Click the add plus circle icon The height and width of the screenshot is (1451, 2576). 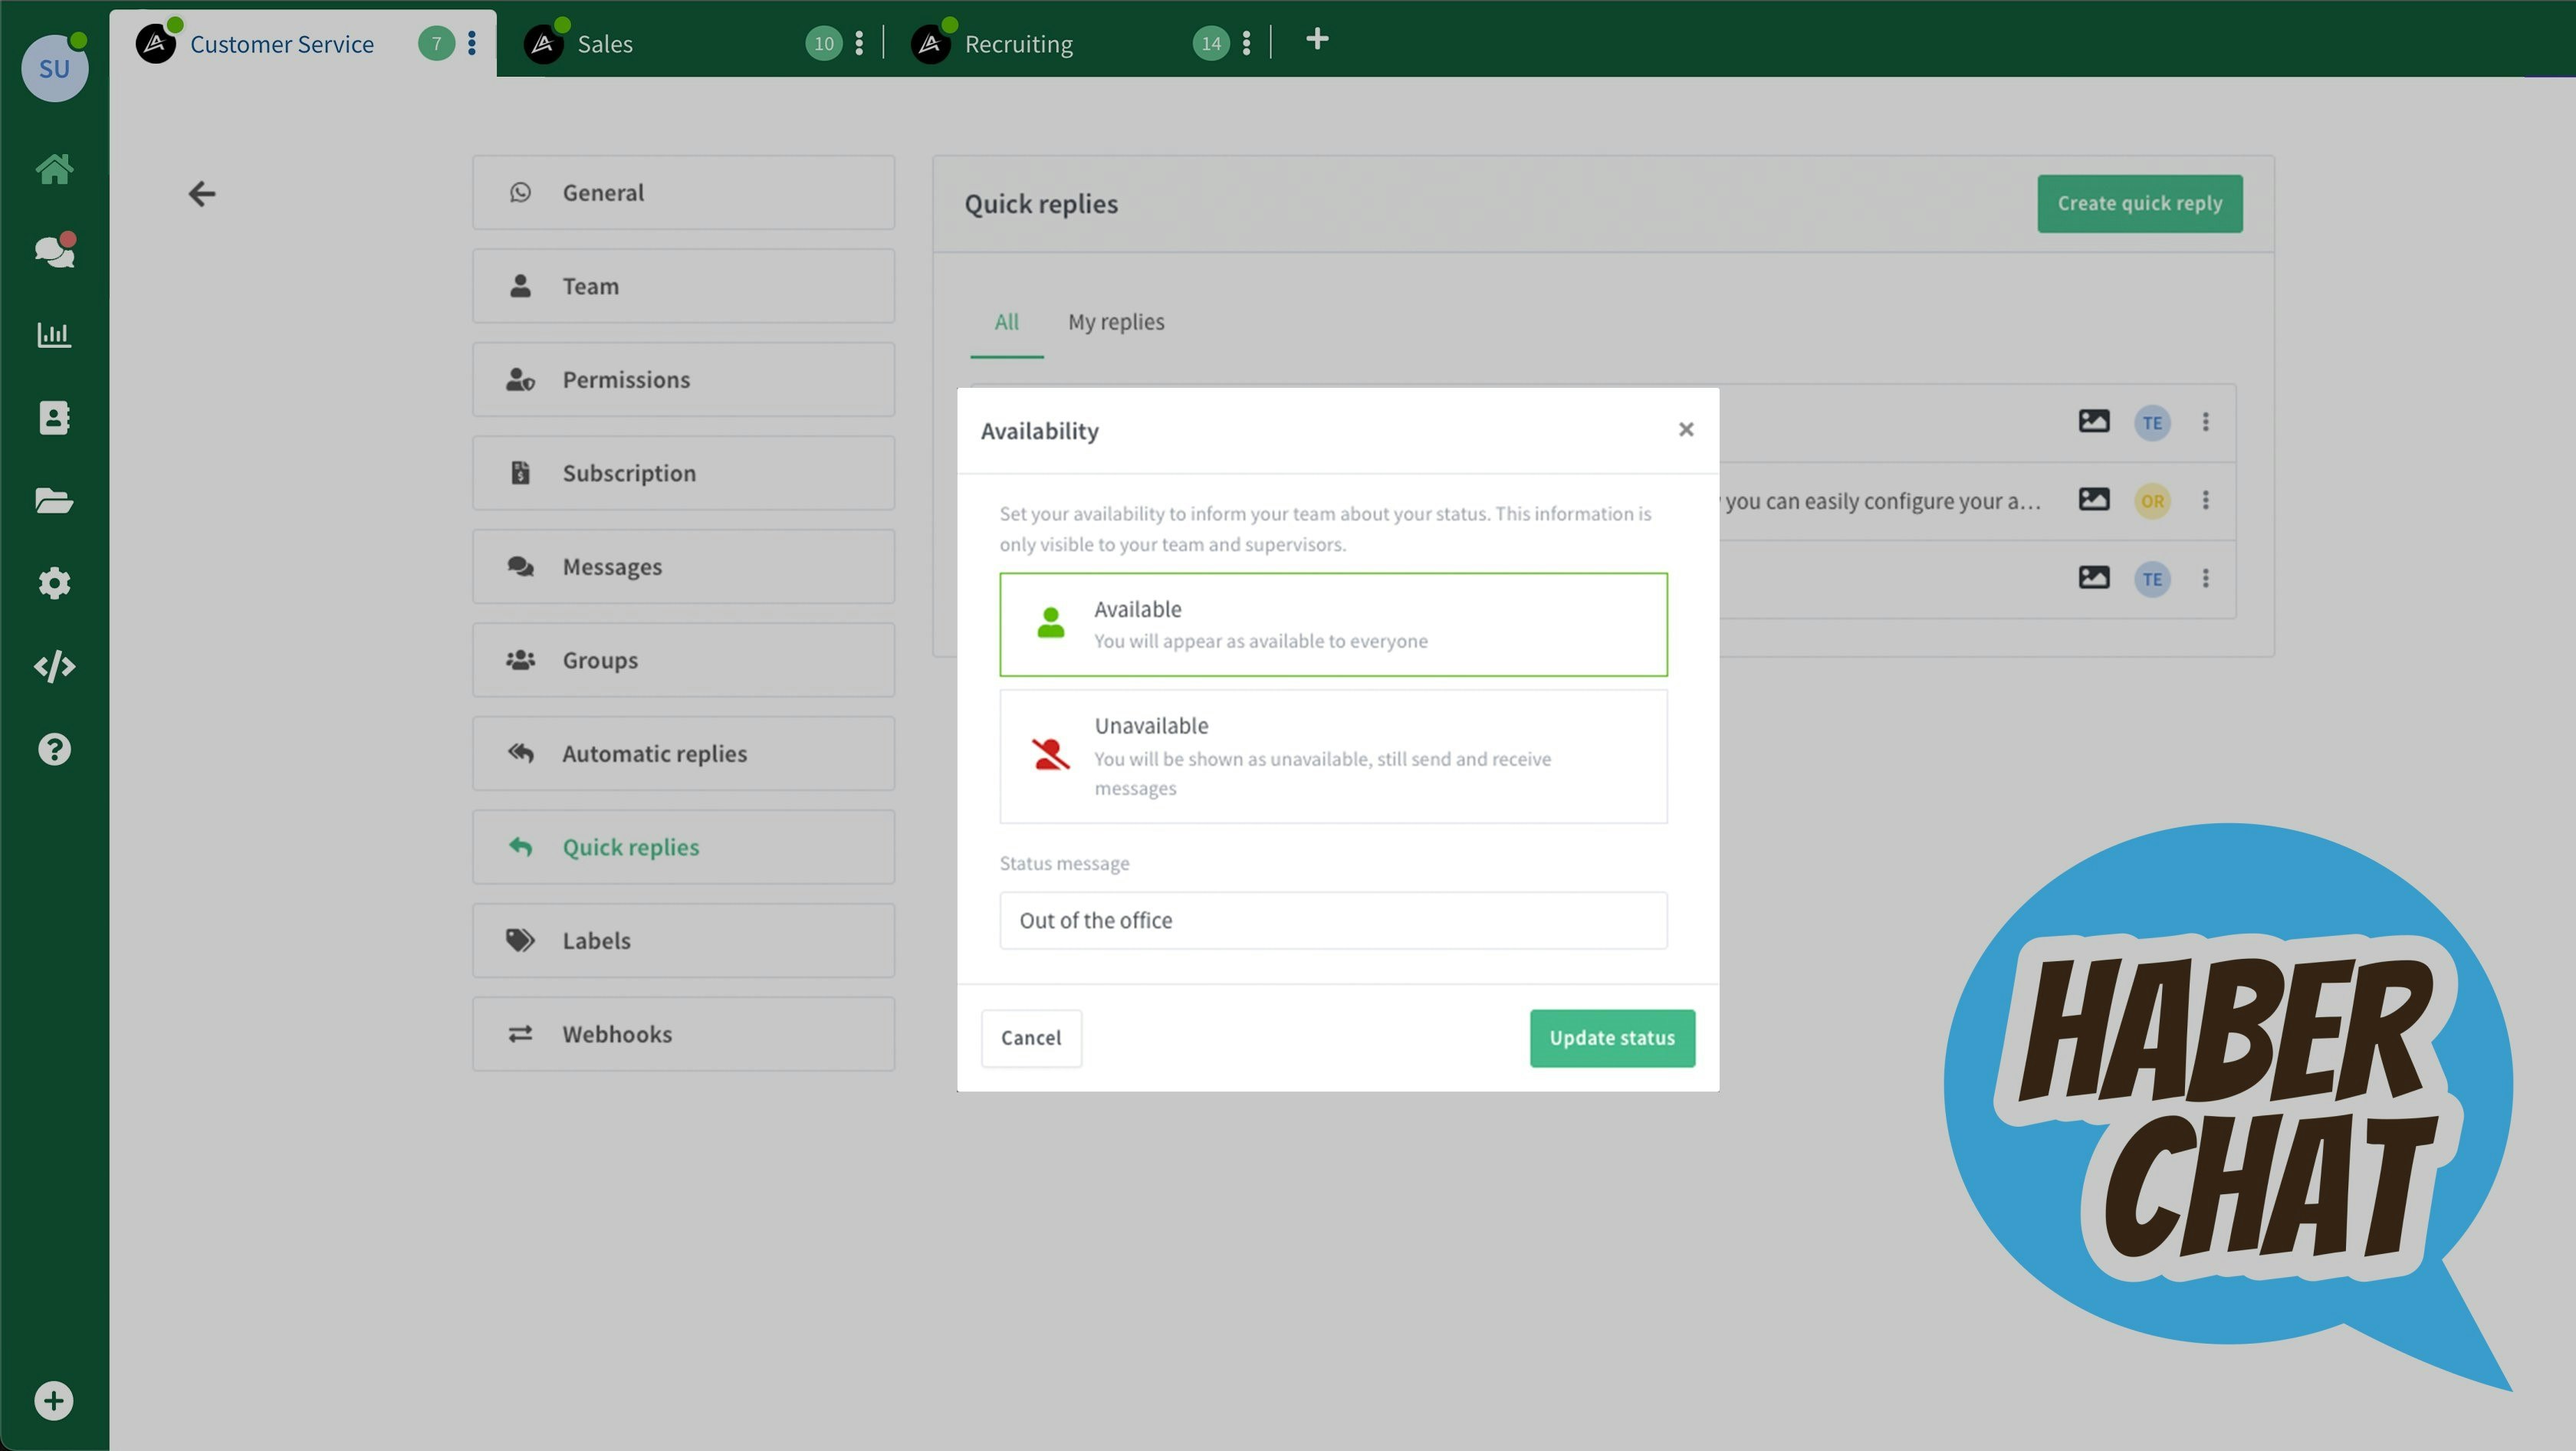54,1400
